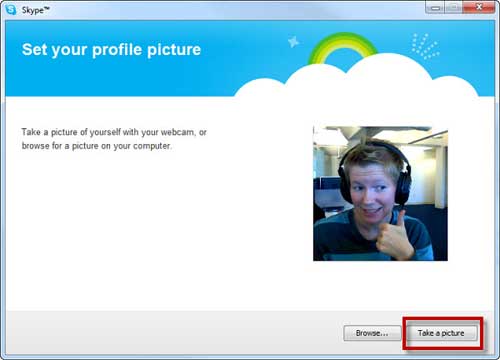Click the 'Take a picture of yourself' instruction text

(114, 139)
